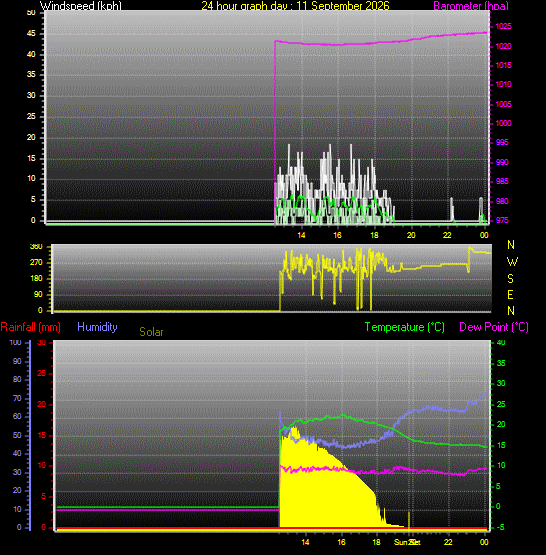The height and width of the screenshot is (555, 546).
Task: Select barometer scale value 975
Action: click(x=502, y=221)
